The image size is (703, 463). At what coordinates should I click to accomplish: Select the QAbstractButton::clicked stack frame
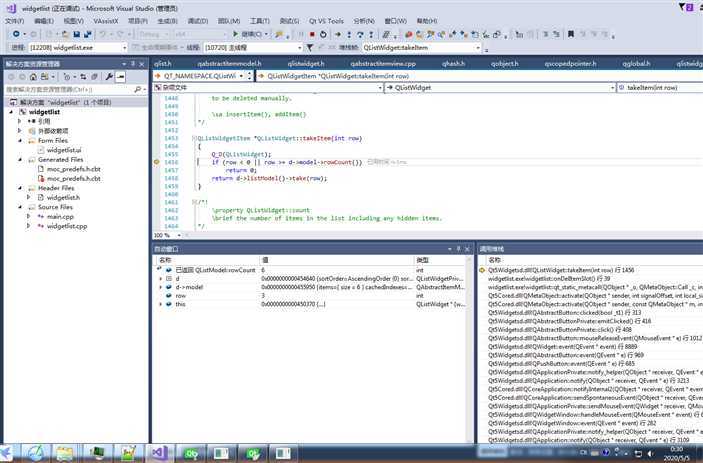tap(564, 313)
